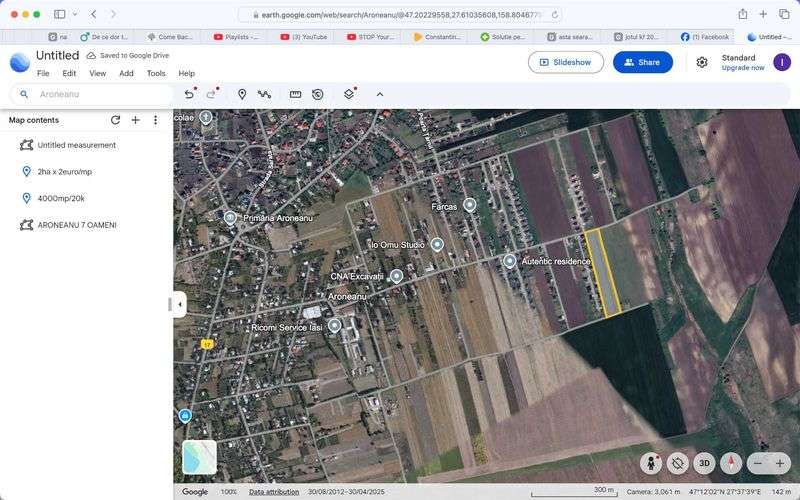Click the undo arrow in toolbar
Screen dimensions: 800x500
click(189, 94)
